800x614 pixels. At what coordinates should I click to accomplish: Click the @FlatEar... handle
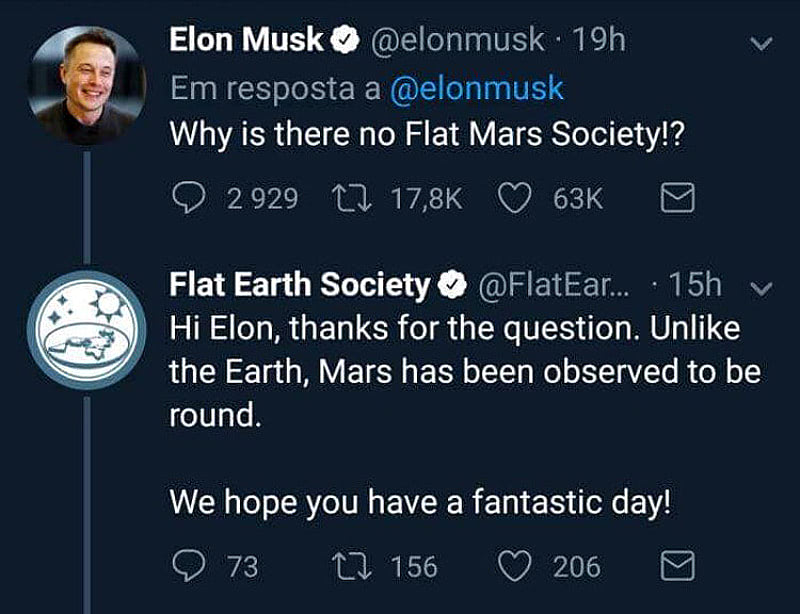pyautogui.click(x=555, y=285)
